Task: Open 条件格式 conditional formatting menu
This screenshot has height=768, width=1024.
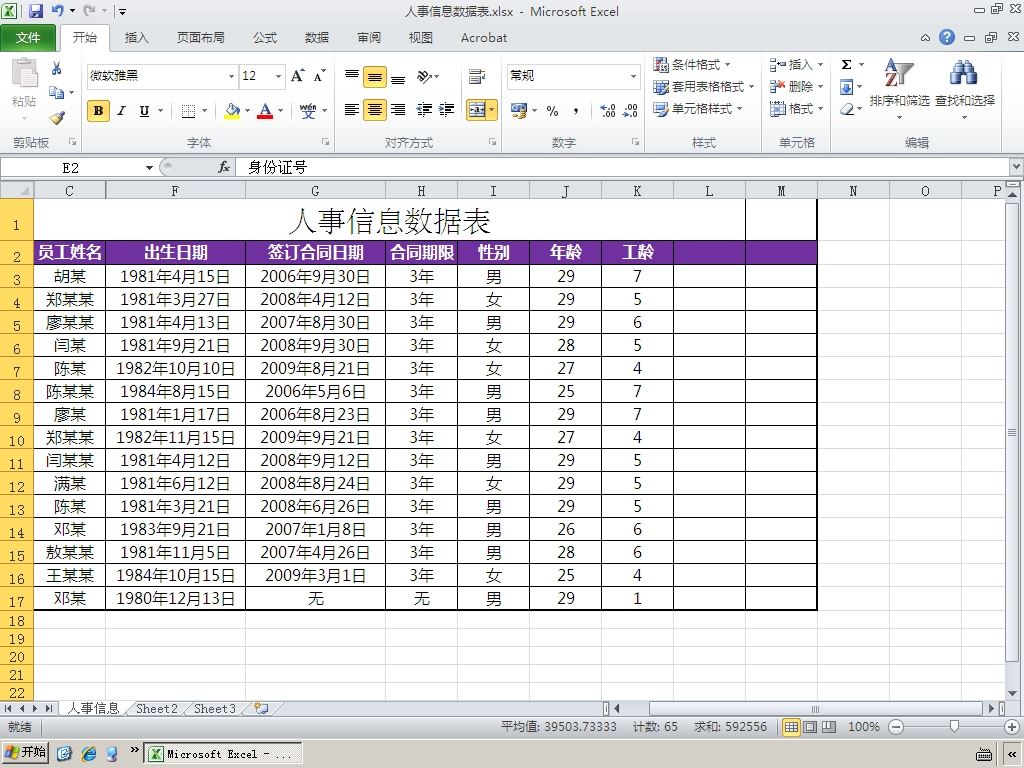Action: pyautogui.click(x=692, y=65)
